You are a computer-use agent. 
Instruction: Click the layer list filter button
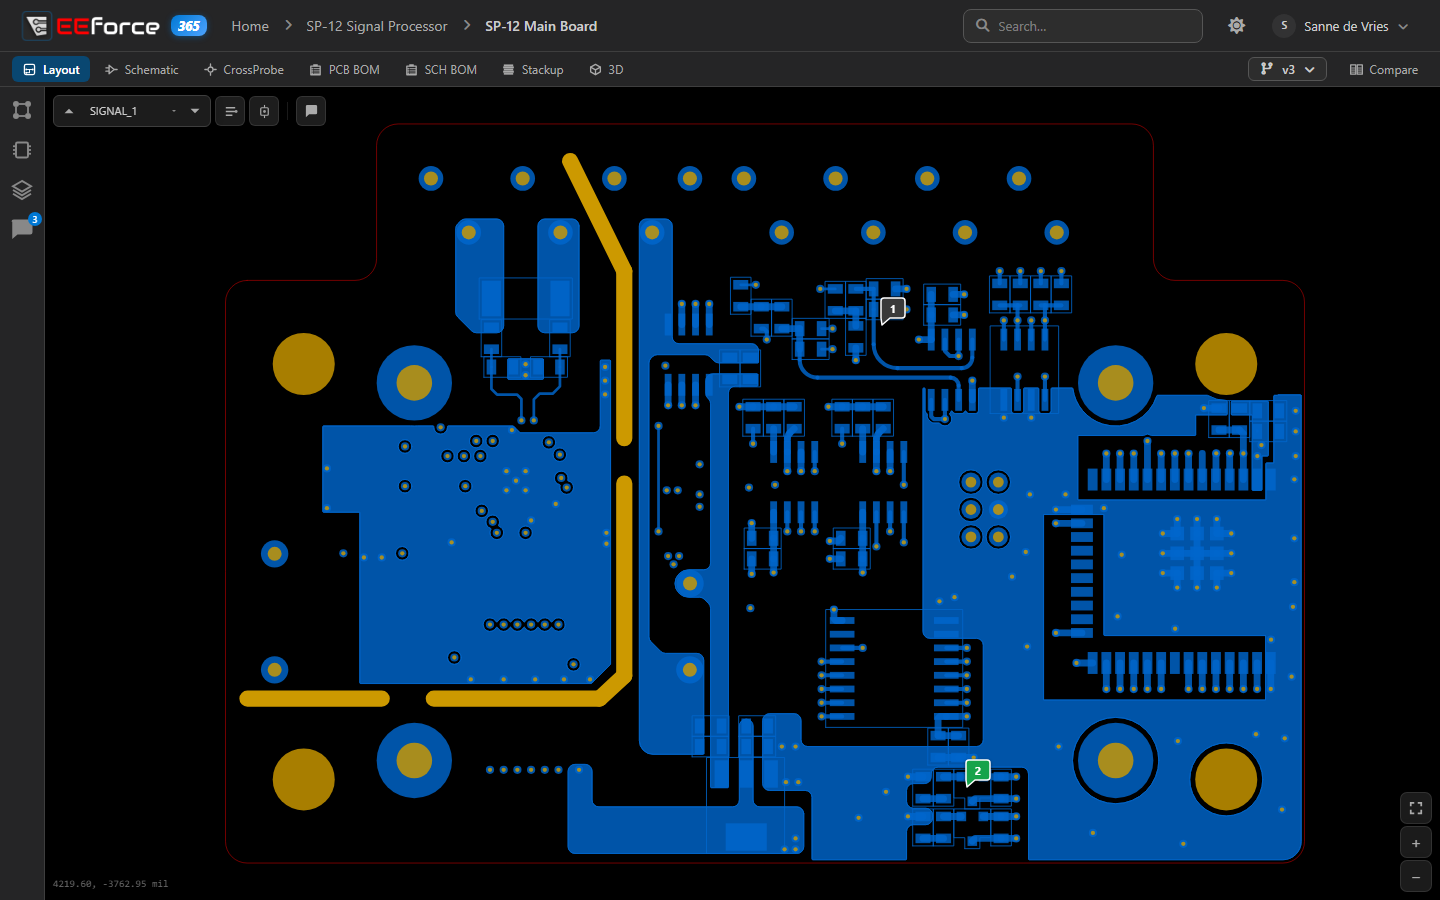230,111
